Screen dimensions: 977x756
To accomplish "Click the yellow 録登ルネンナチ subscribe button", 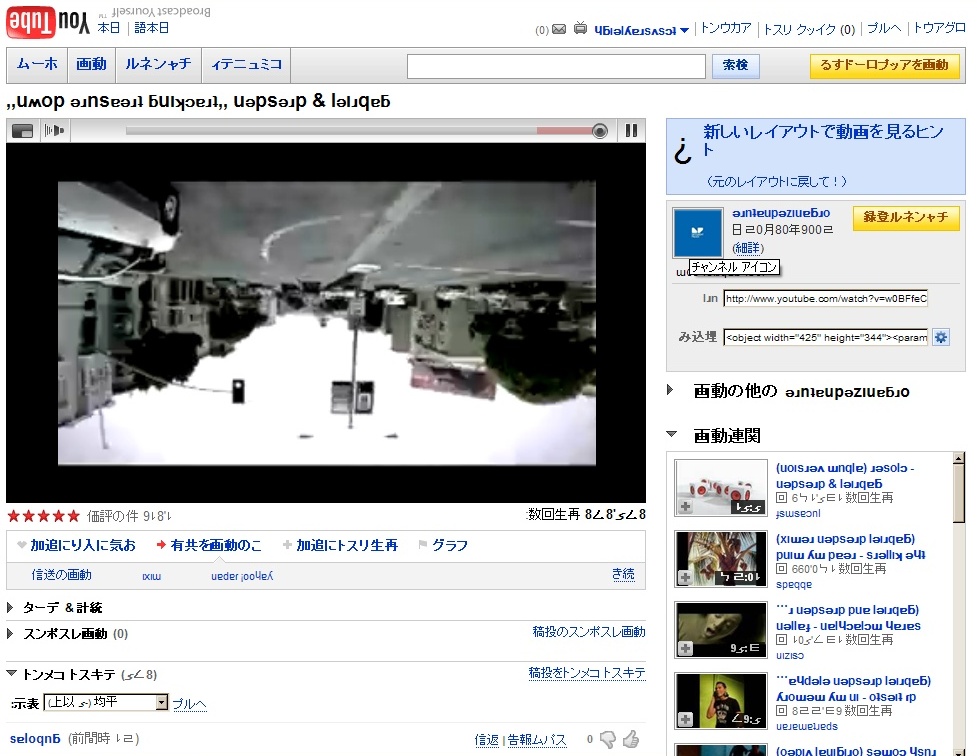I will pyautogui.click(x=905, y=218).
